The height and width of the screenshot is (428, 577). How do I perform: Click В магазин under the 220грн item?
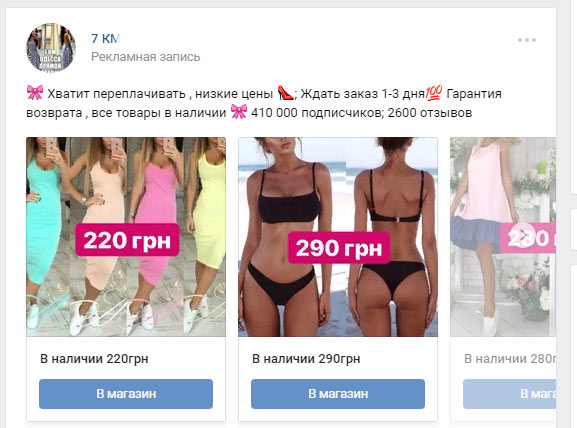click(126, 394)
